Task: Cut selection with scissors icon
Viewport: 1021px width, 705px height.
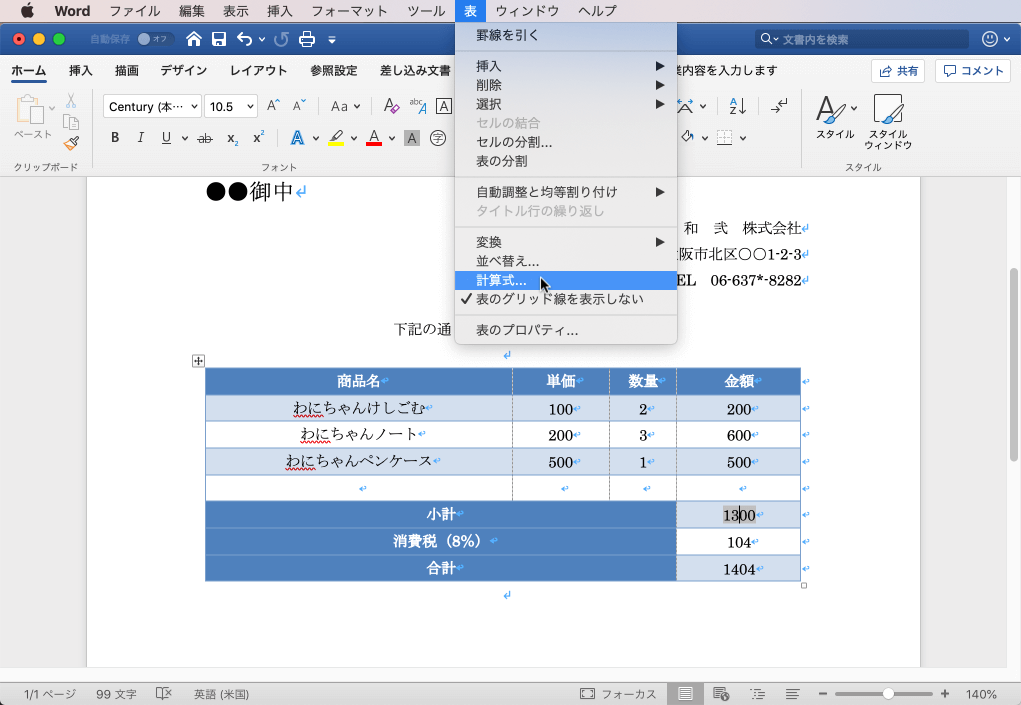Action: pyautogui.click(x=71, y=101)
